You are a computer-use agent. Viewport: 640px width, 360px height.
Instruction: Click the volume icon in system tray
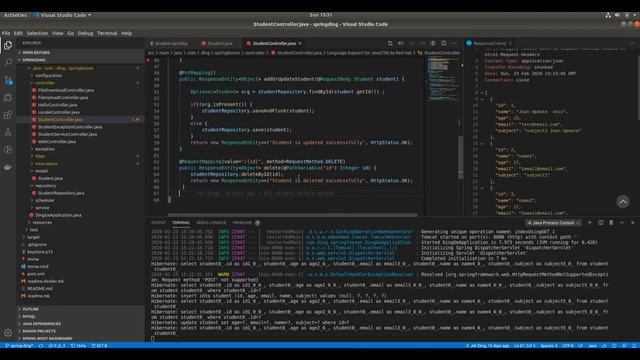point(618,15)
